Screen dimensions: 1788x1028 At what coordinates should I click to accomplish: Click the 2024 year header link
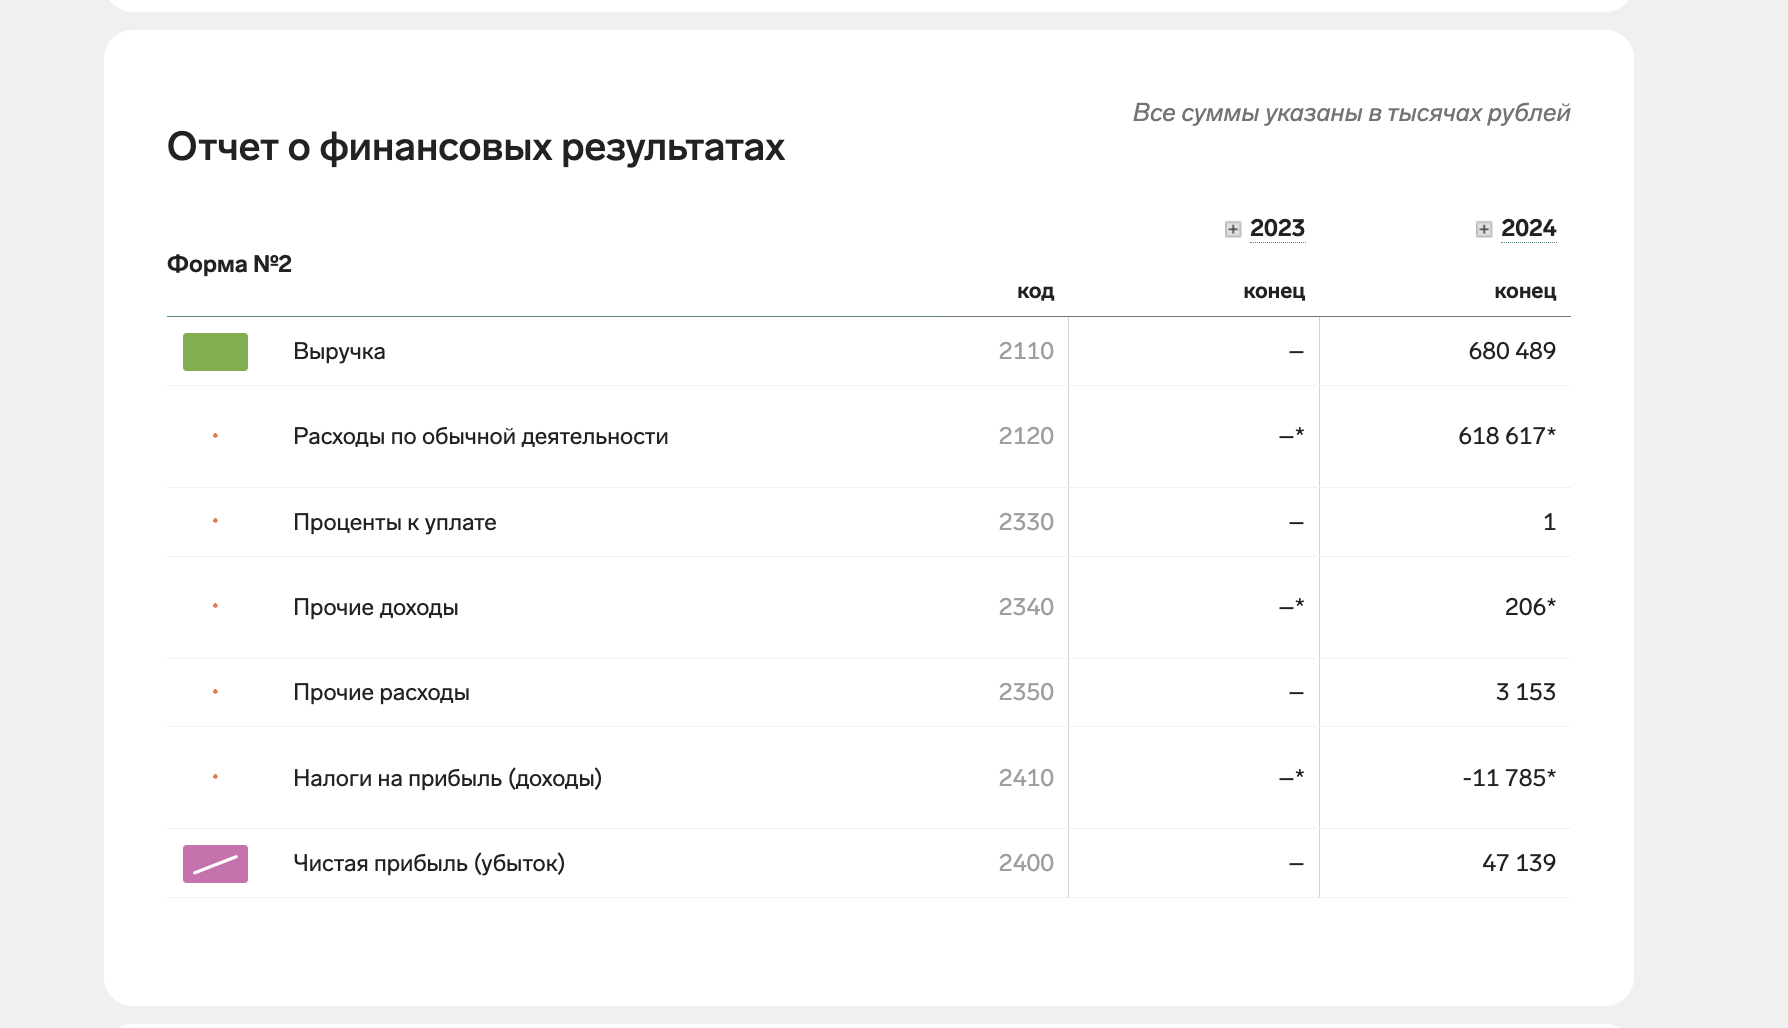pos(1528,228)
